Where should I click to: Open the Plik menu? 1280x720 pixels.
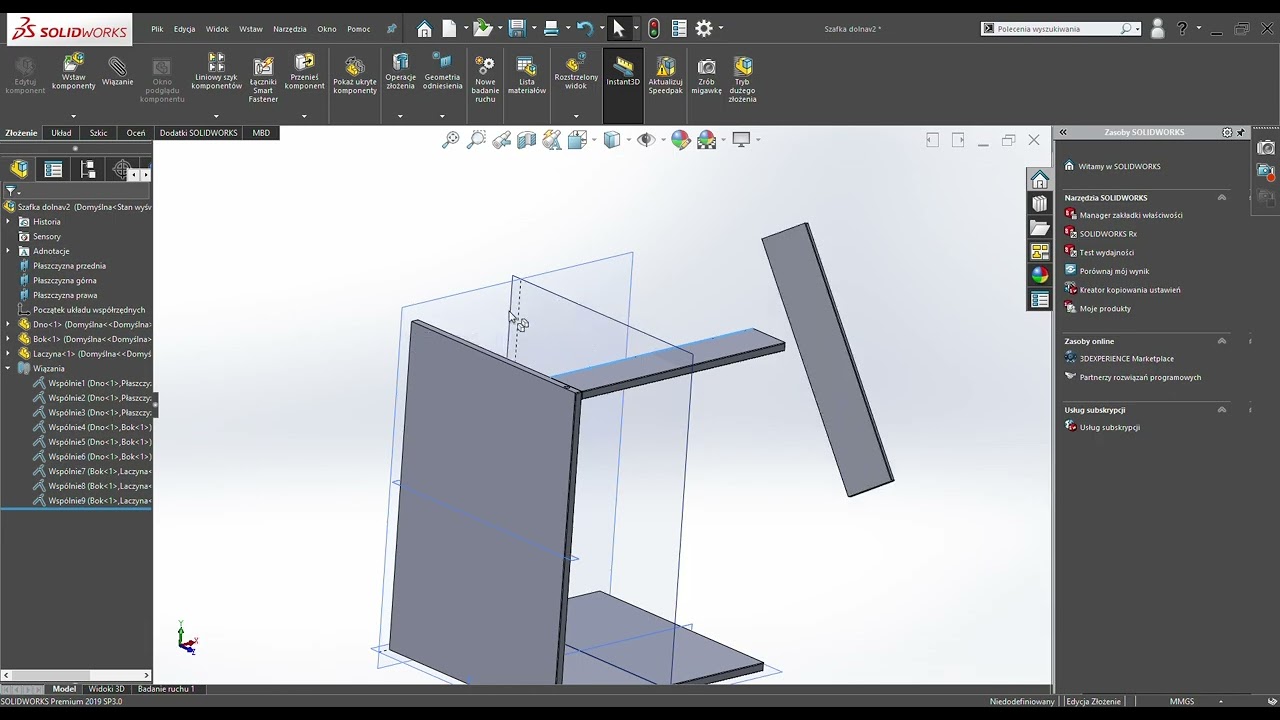pyautogui.click(x=157, y=29)
